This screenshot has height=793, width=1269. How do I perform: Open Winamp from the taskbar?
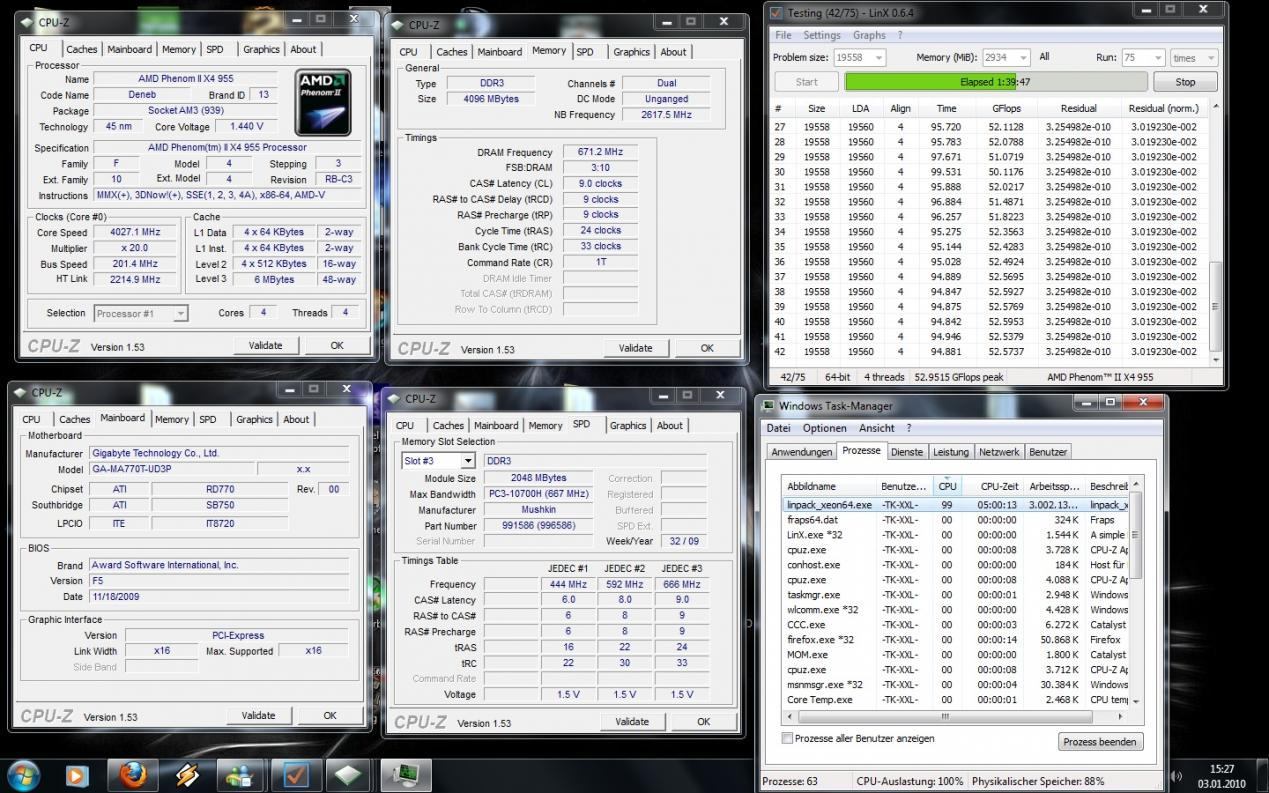coord(187,775)
